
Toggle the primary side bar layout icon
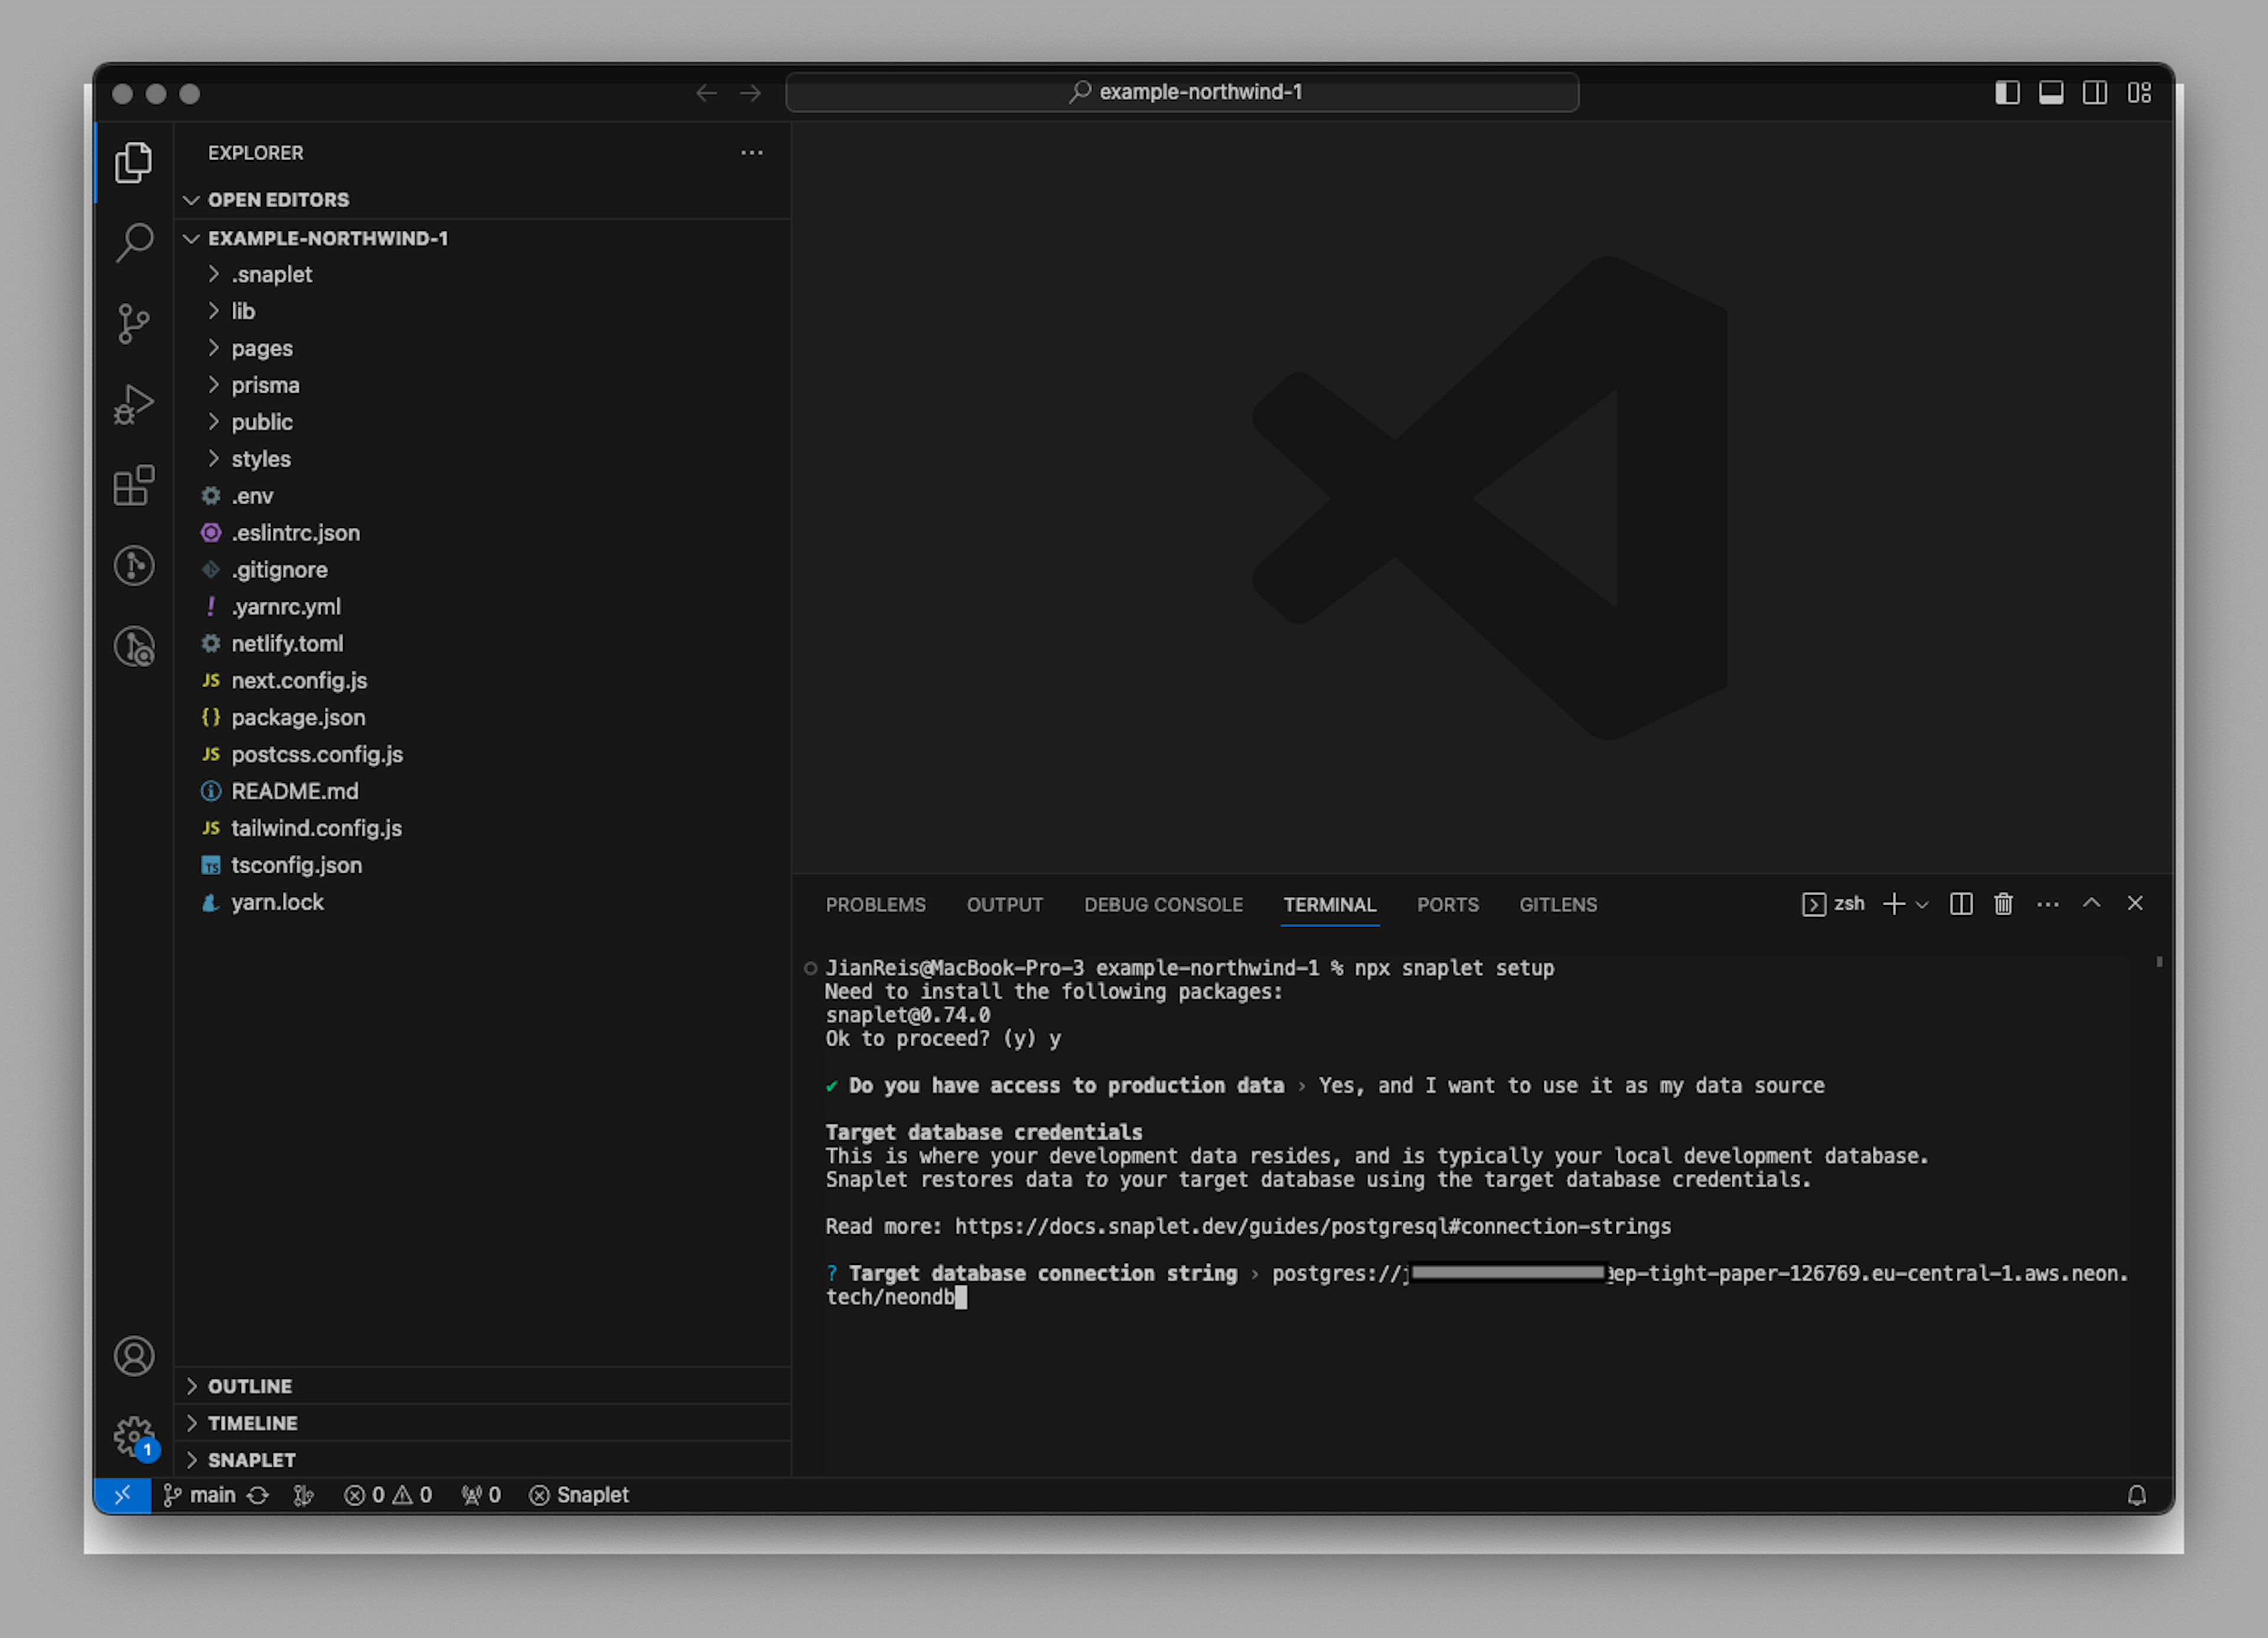click(x=2007, y=93)
